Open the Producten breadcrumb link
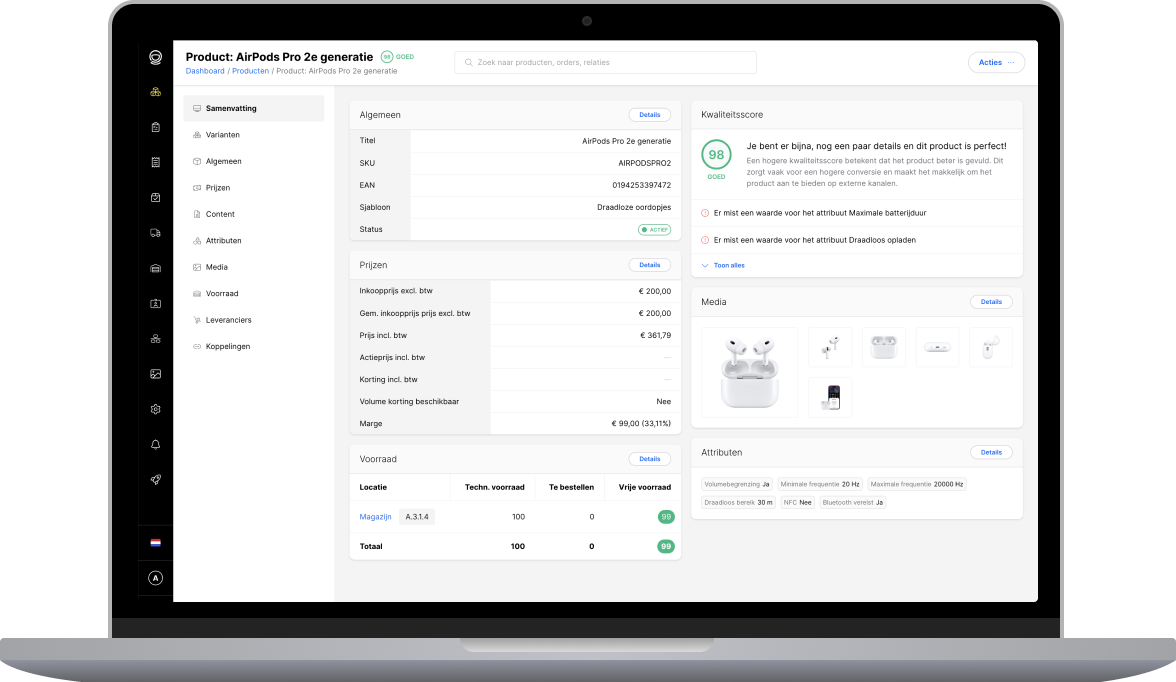 [x=250, y=70]
